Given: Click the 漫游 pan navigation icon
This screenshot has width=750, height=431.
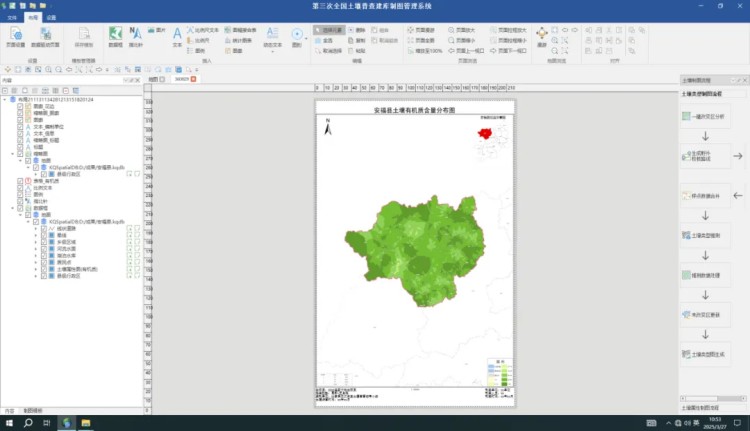Looking at the screenshot, I should tap(541, 38).
